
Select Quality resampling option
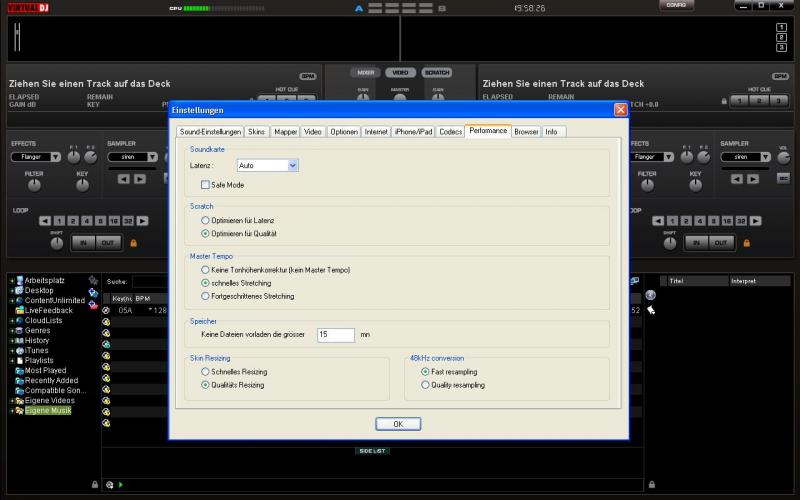point(425,385)
